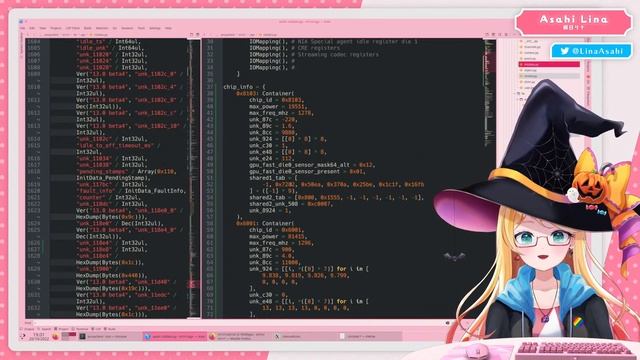Click the Asahi Lina name banner
640x360 pixels.
point(573,22)
